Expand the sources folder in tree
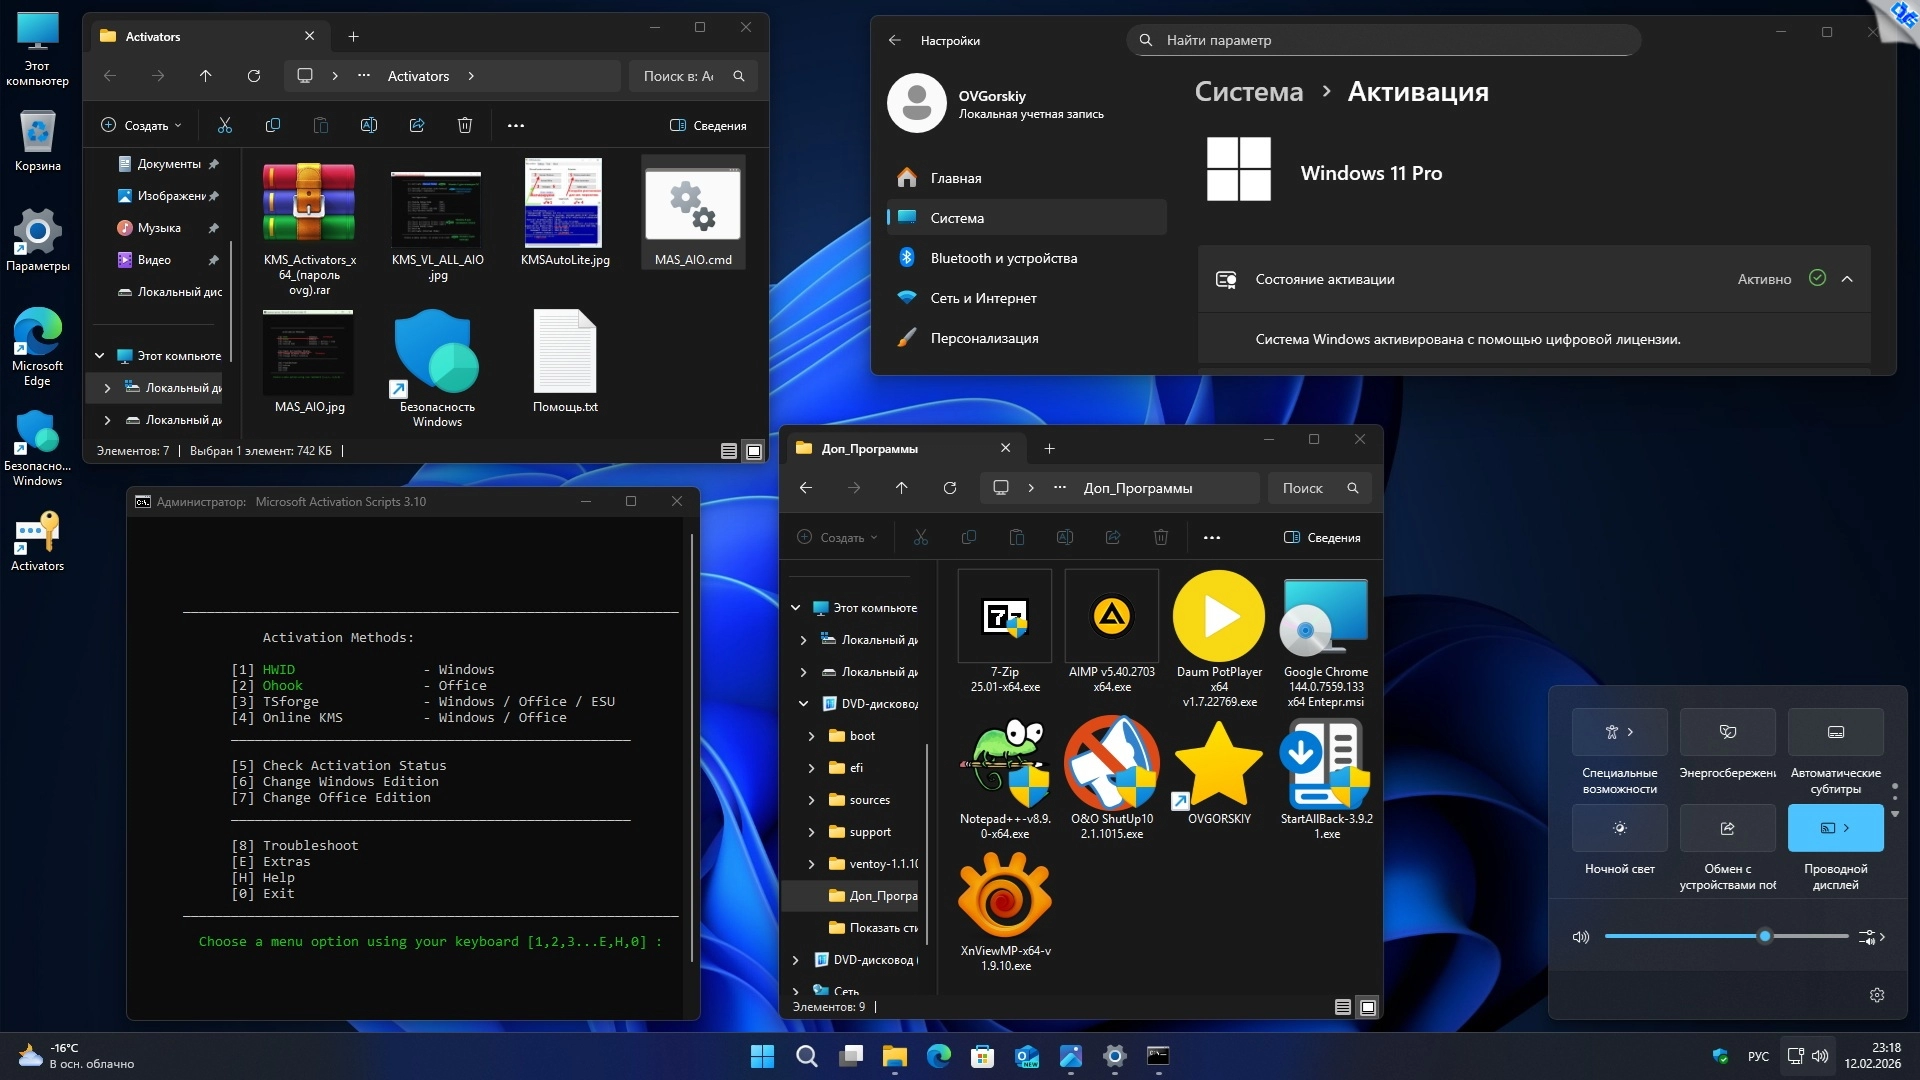Image resolution: width=1920 pixels, height=1080 pixels. (x=811, y=800)
